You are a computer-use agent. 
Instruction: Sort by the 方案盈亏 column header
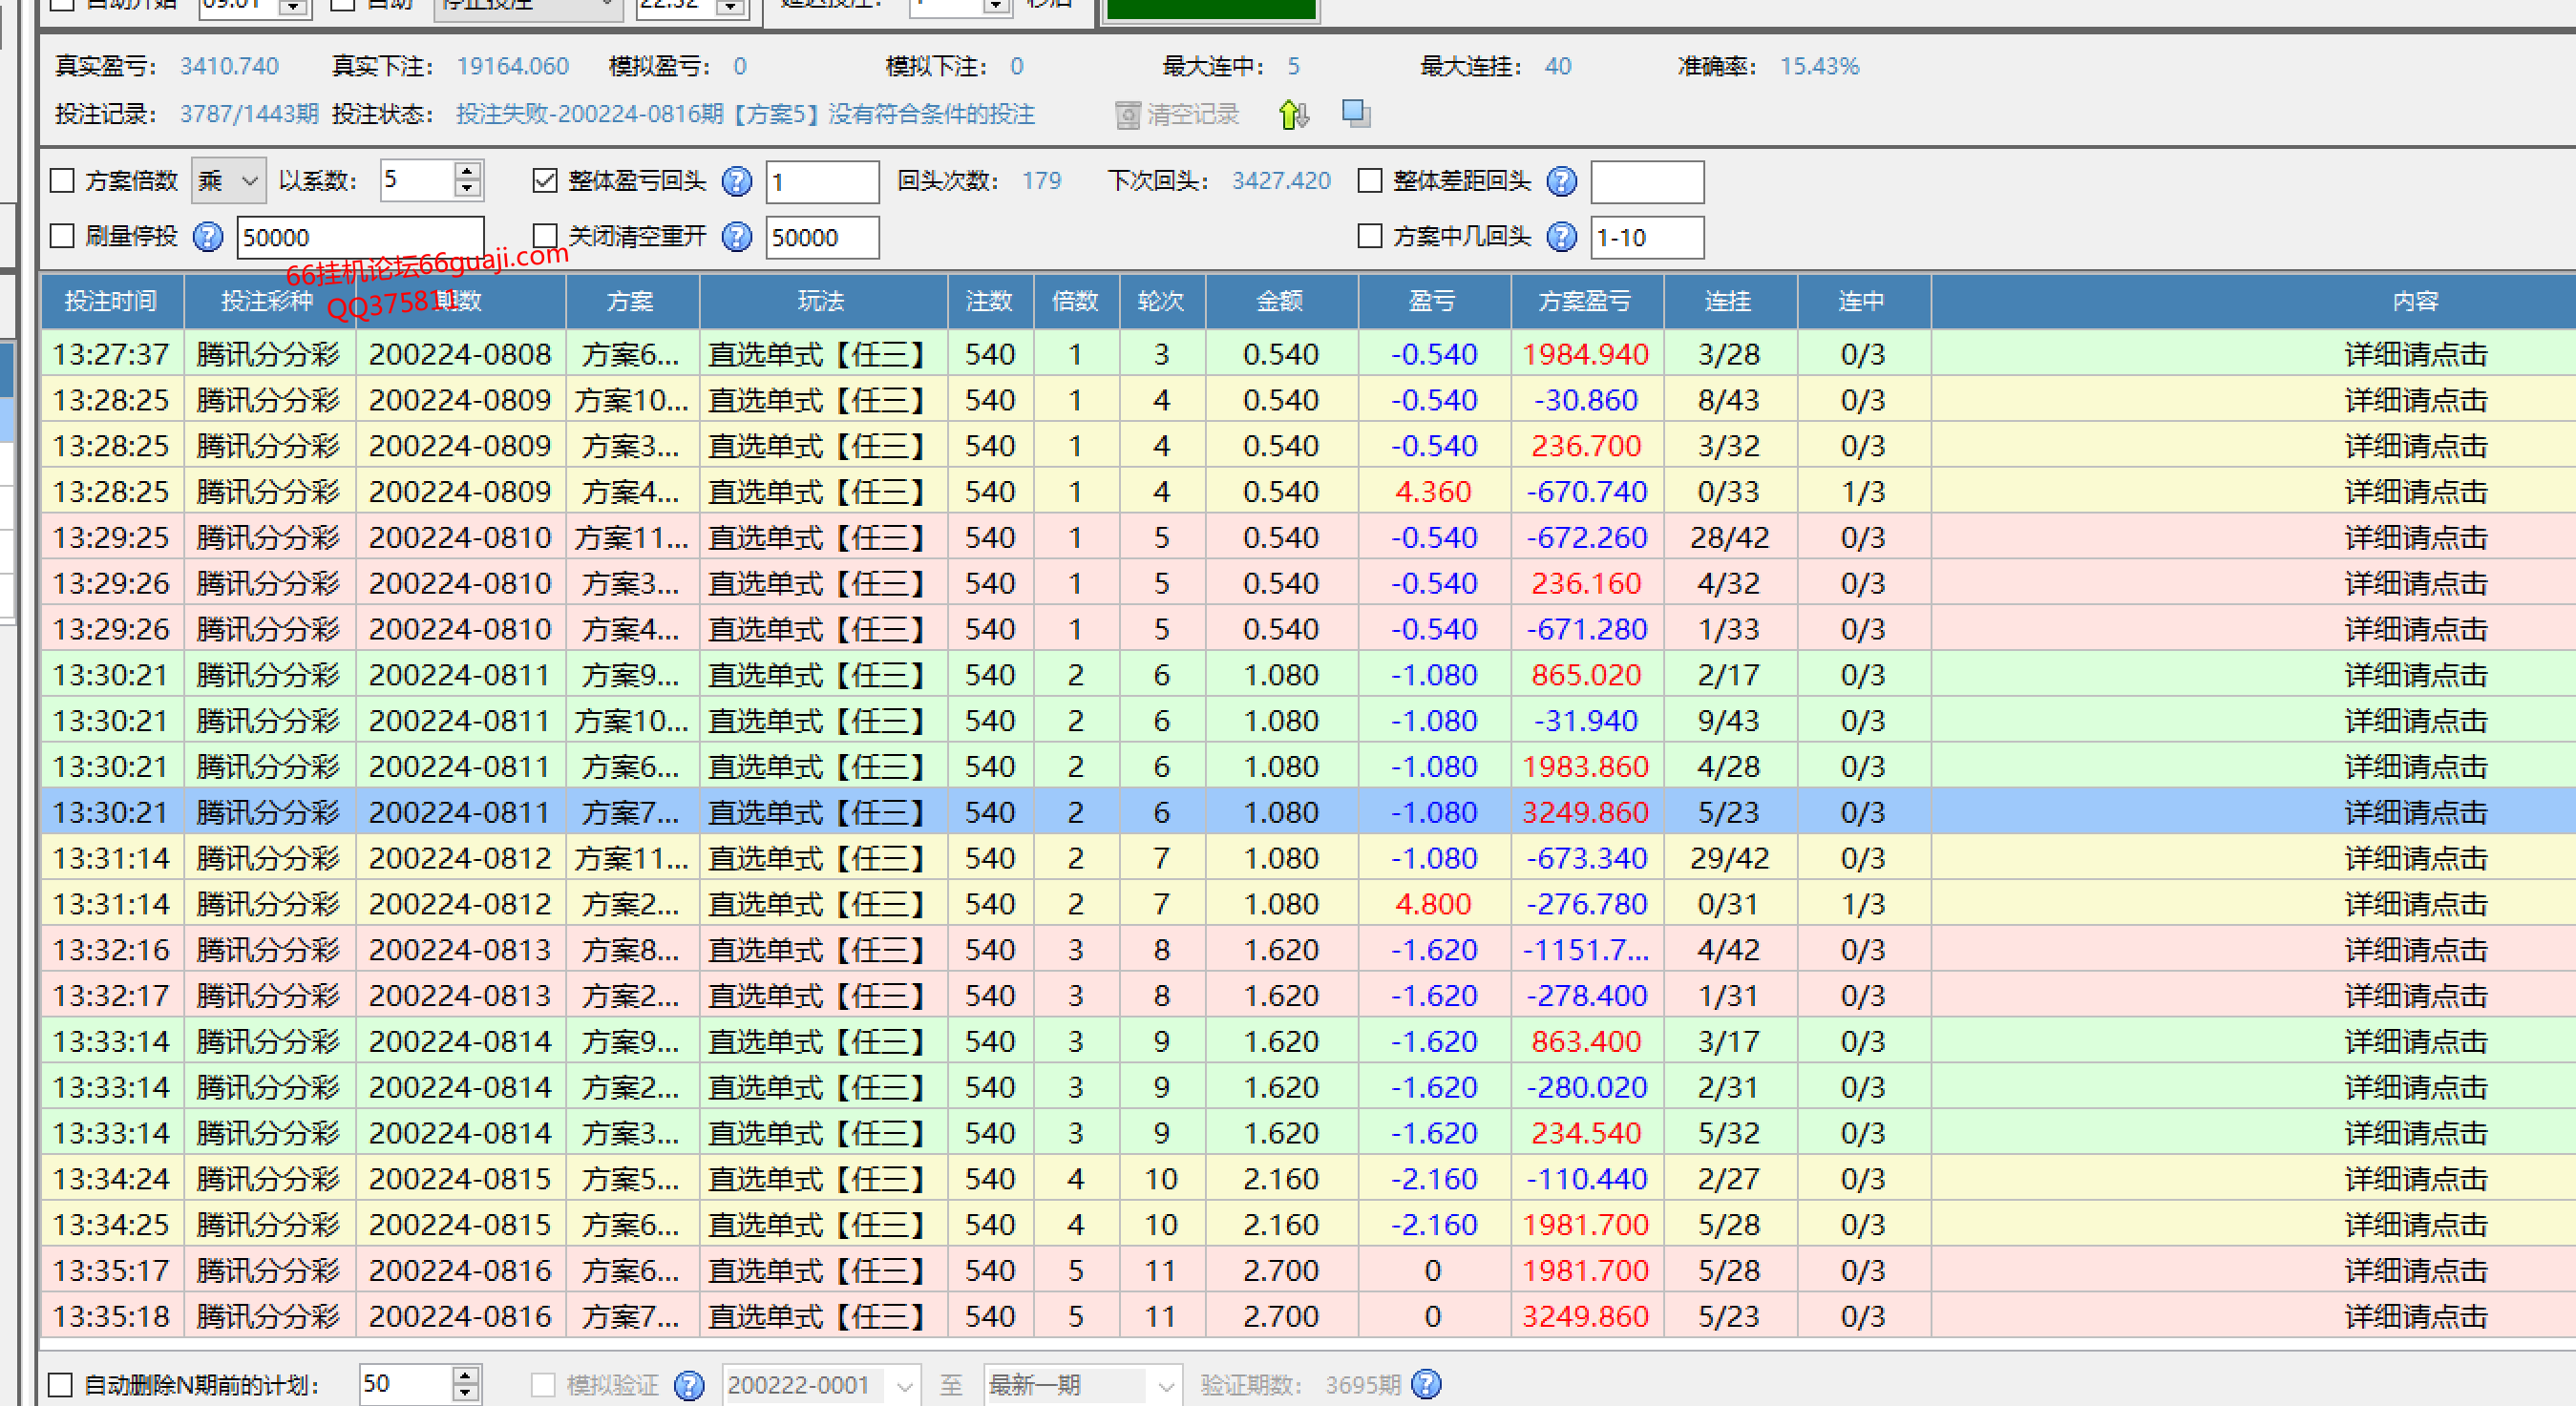(1585, 301)
